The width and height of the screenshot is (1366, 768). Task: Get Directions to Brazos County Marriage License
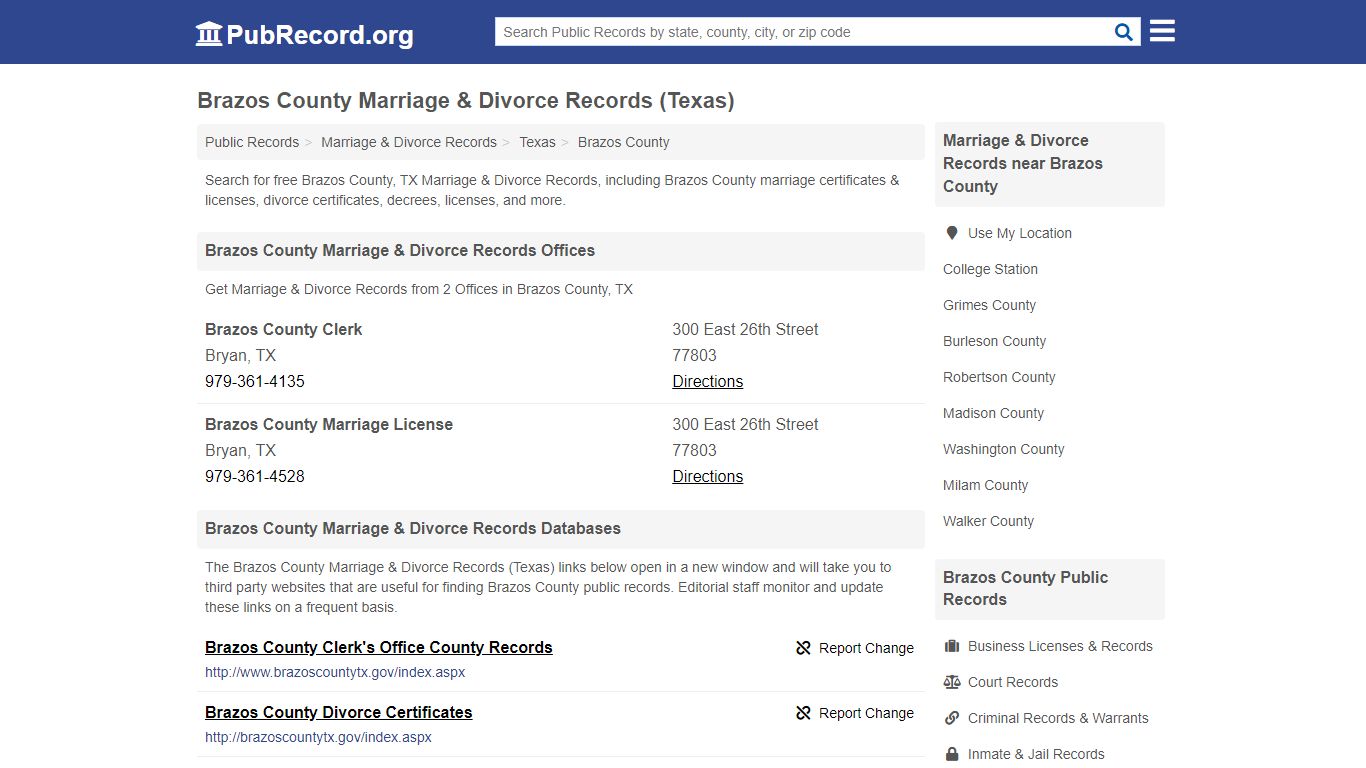[708, 476]
